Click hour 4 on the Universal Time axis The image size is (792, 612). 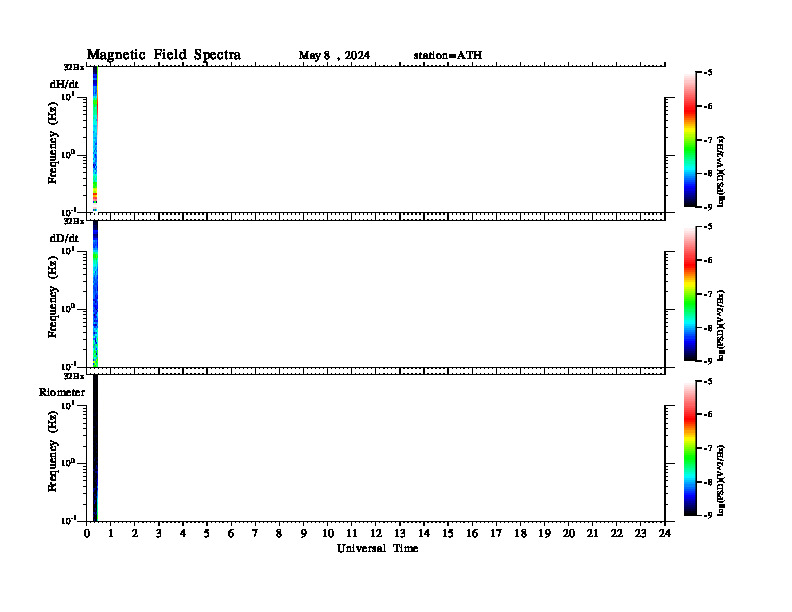coord(183,533)
